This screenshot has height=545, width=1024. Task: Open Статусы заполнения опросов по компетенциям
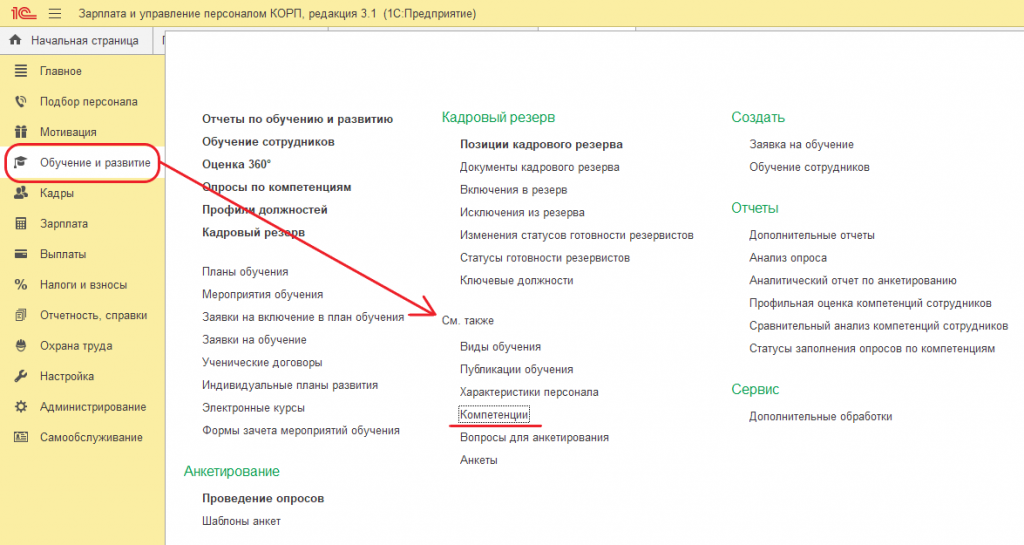click(x=872, y=349)
